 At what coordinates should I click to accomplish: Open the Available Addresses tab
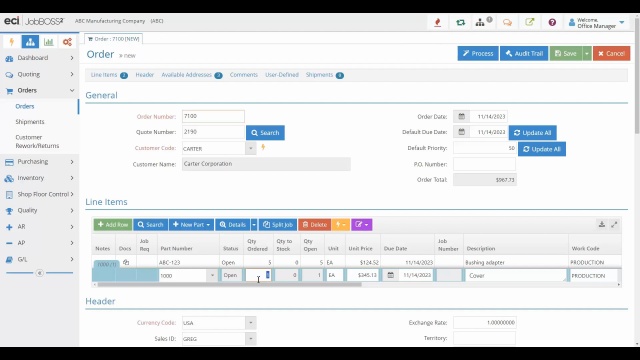(x=191, y=75)
